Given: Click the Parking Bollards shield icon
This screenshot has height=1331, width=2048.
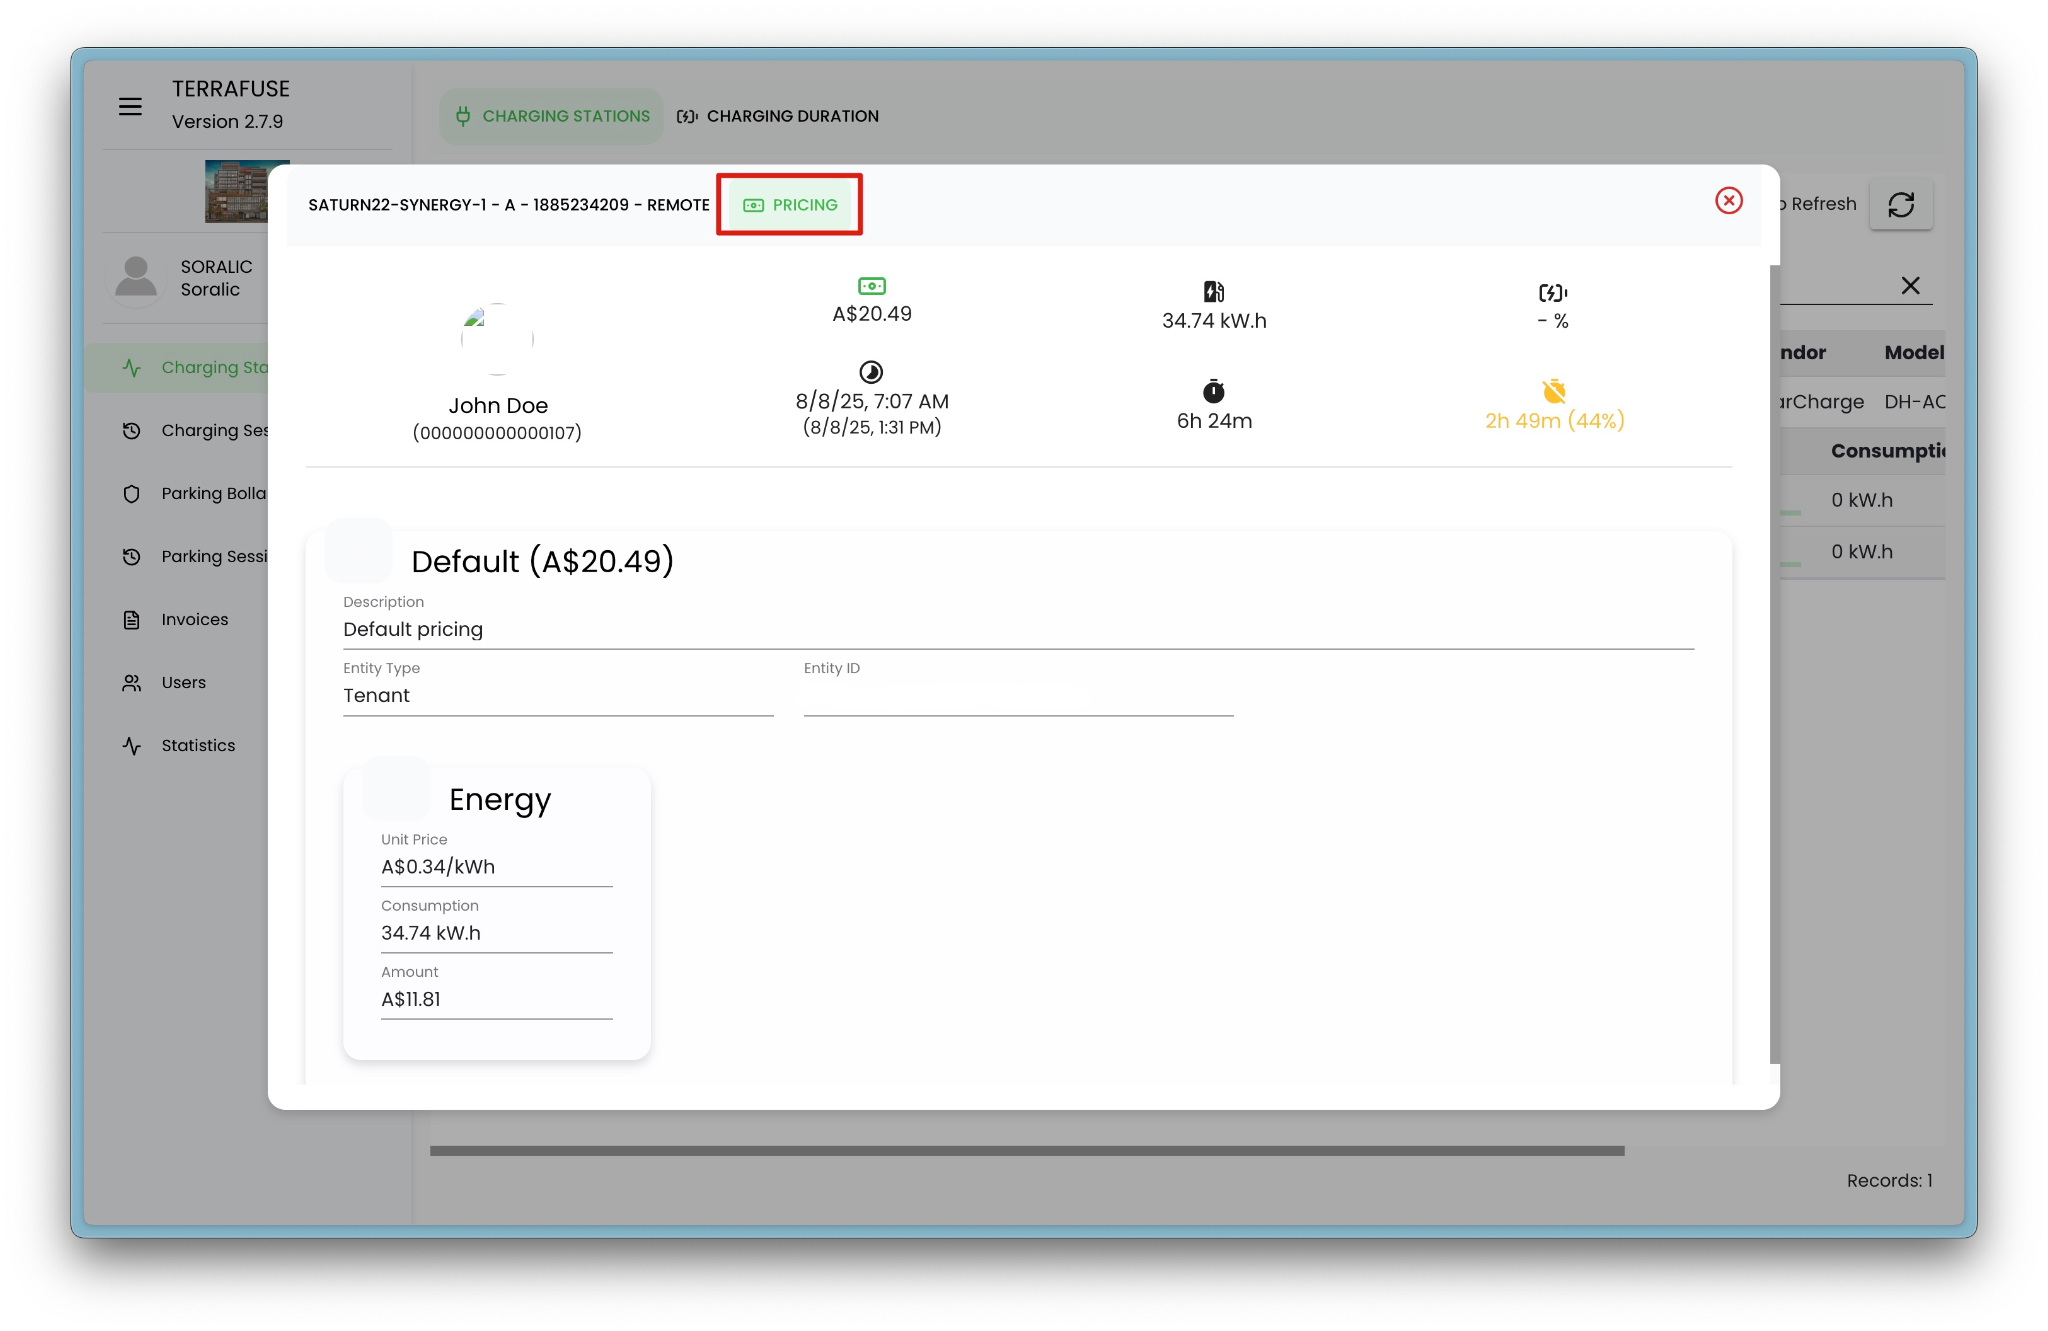Looking at the screenshot, I should (x=131, y=494).
